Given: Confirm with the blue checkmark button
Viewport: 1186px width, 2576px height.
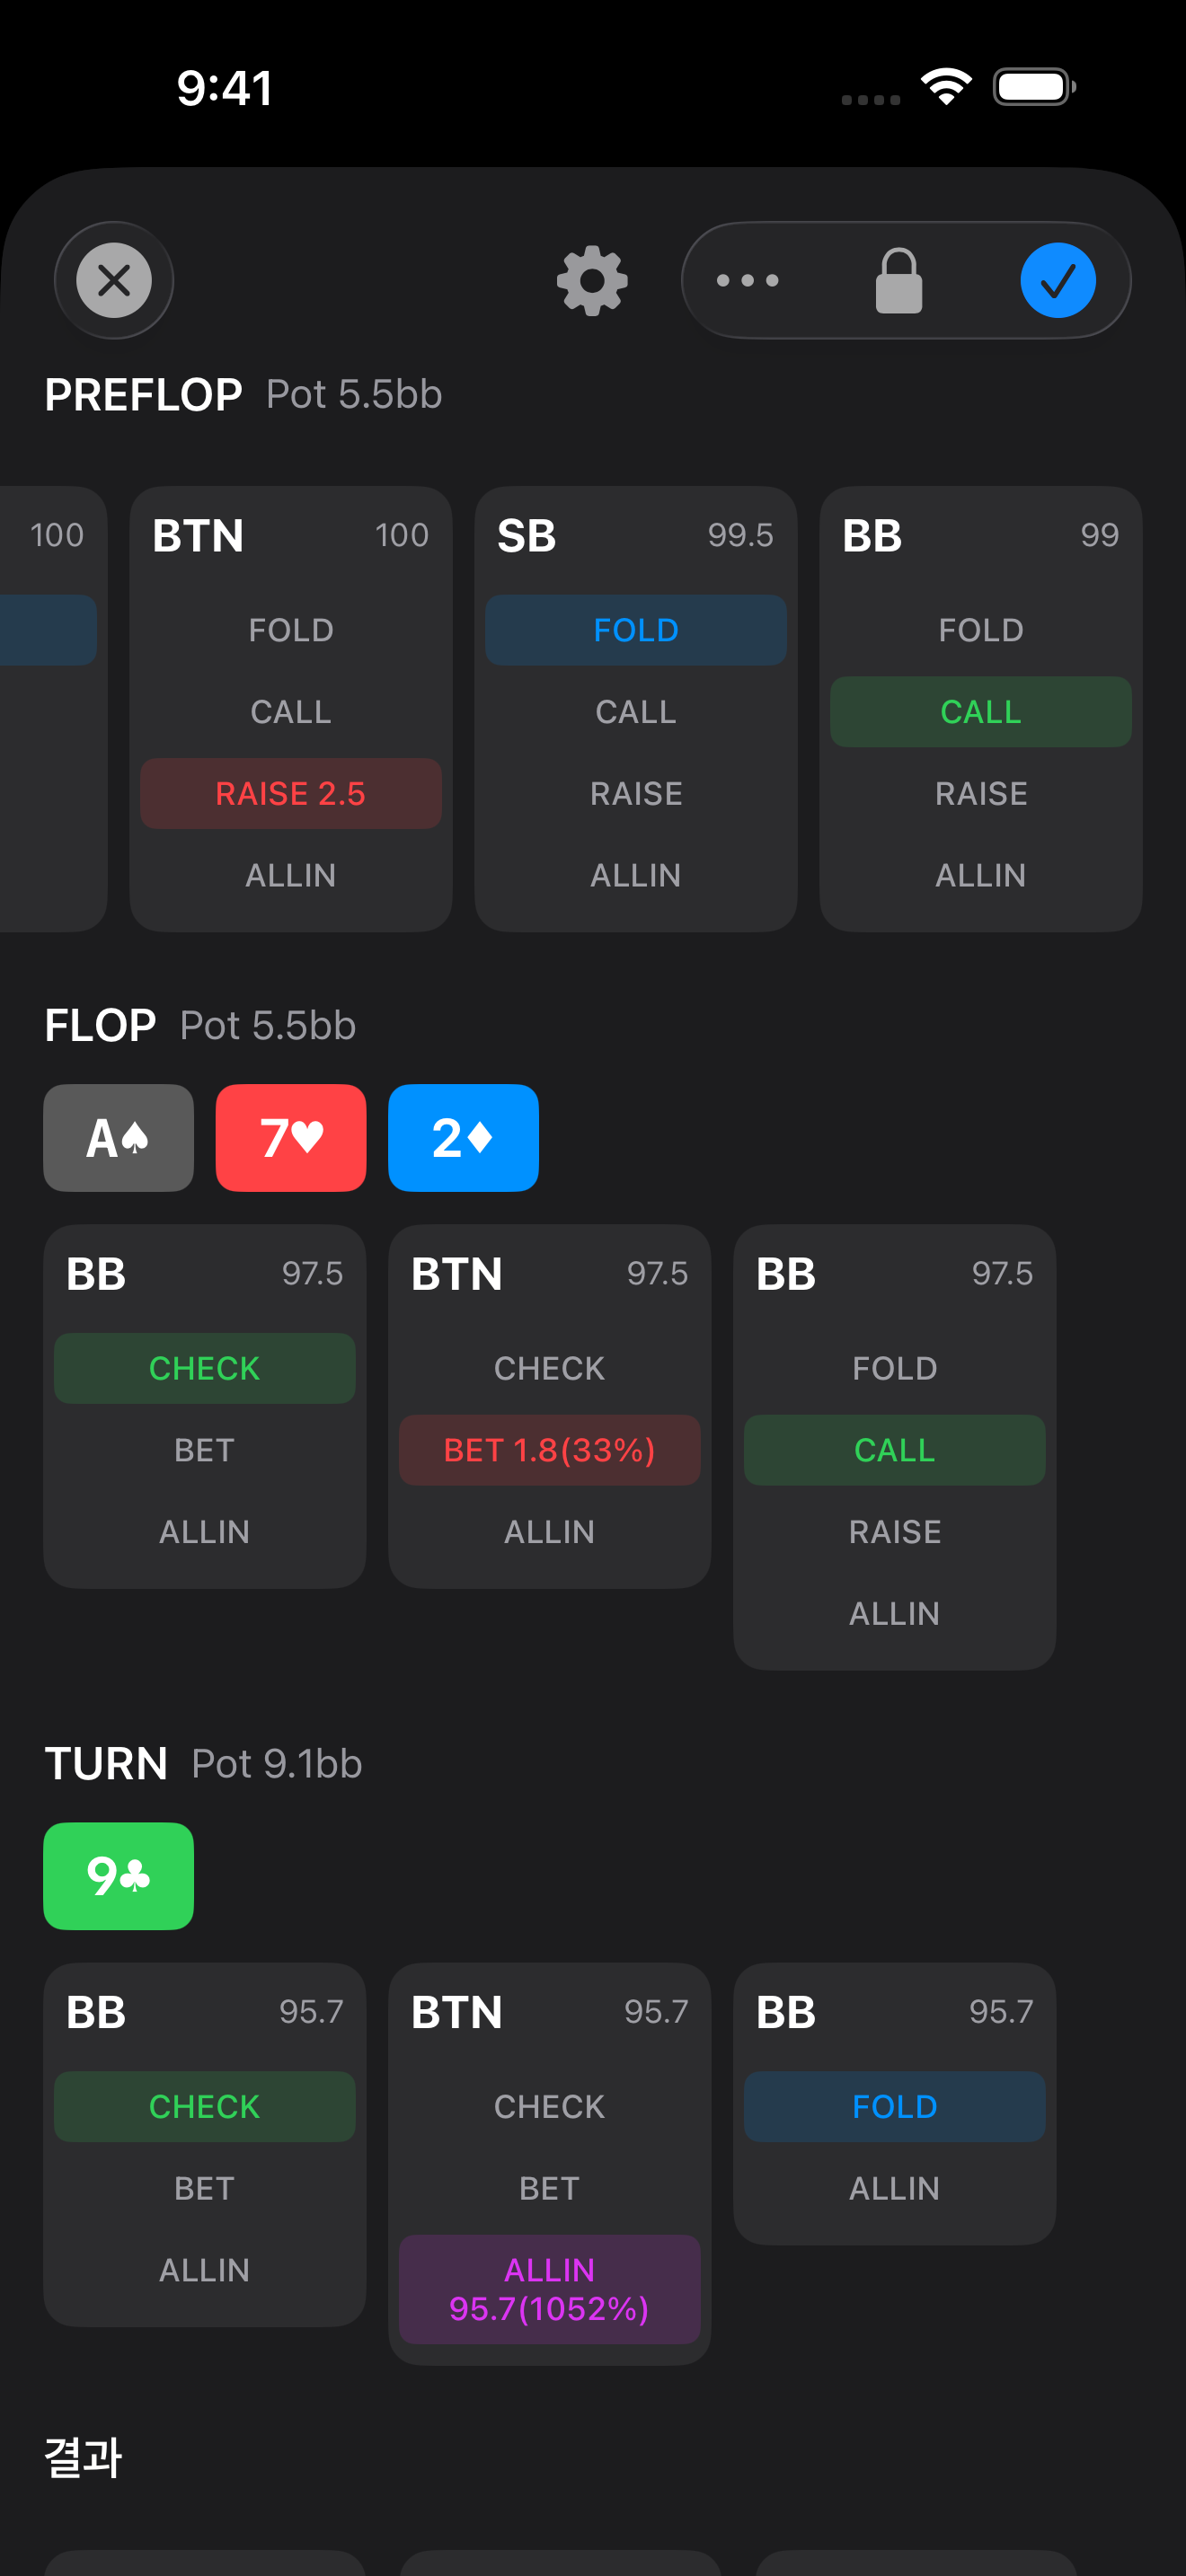Looking at the screenshot, I should pos(1058,280).
